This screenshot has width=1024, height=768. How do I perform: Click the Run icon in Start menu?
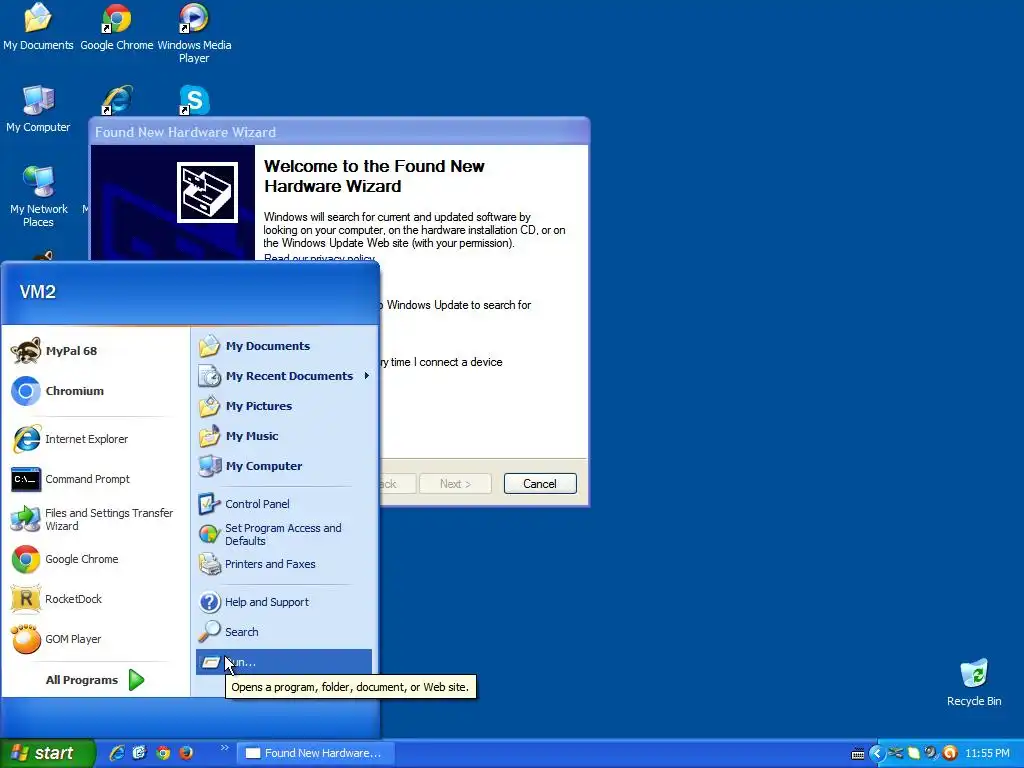(x=210, y=662)
